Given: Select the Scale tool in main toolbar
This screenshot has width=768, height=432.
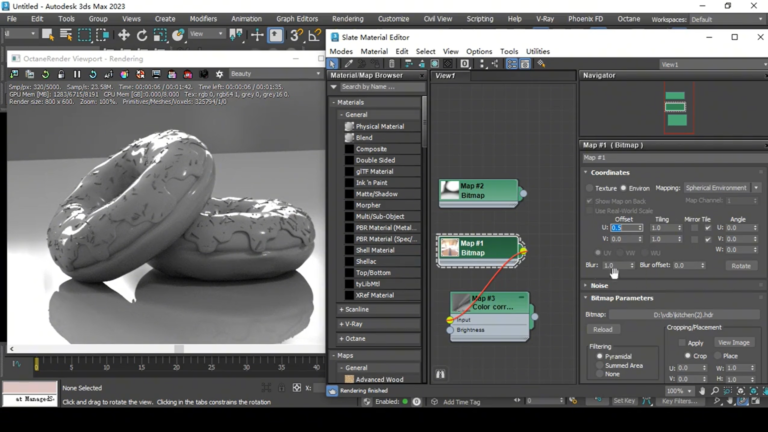Looking at the screenshot, I should click(160, 35).
